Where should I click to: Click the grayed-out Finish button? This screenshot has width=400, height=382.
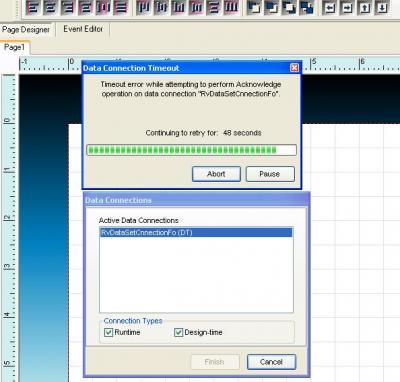pos(215,362)
